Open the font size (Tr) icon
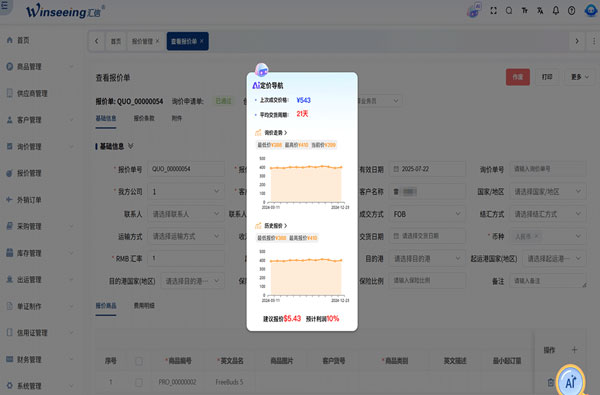This screenshot has width=600, height=395. pos(525,11)
